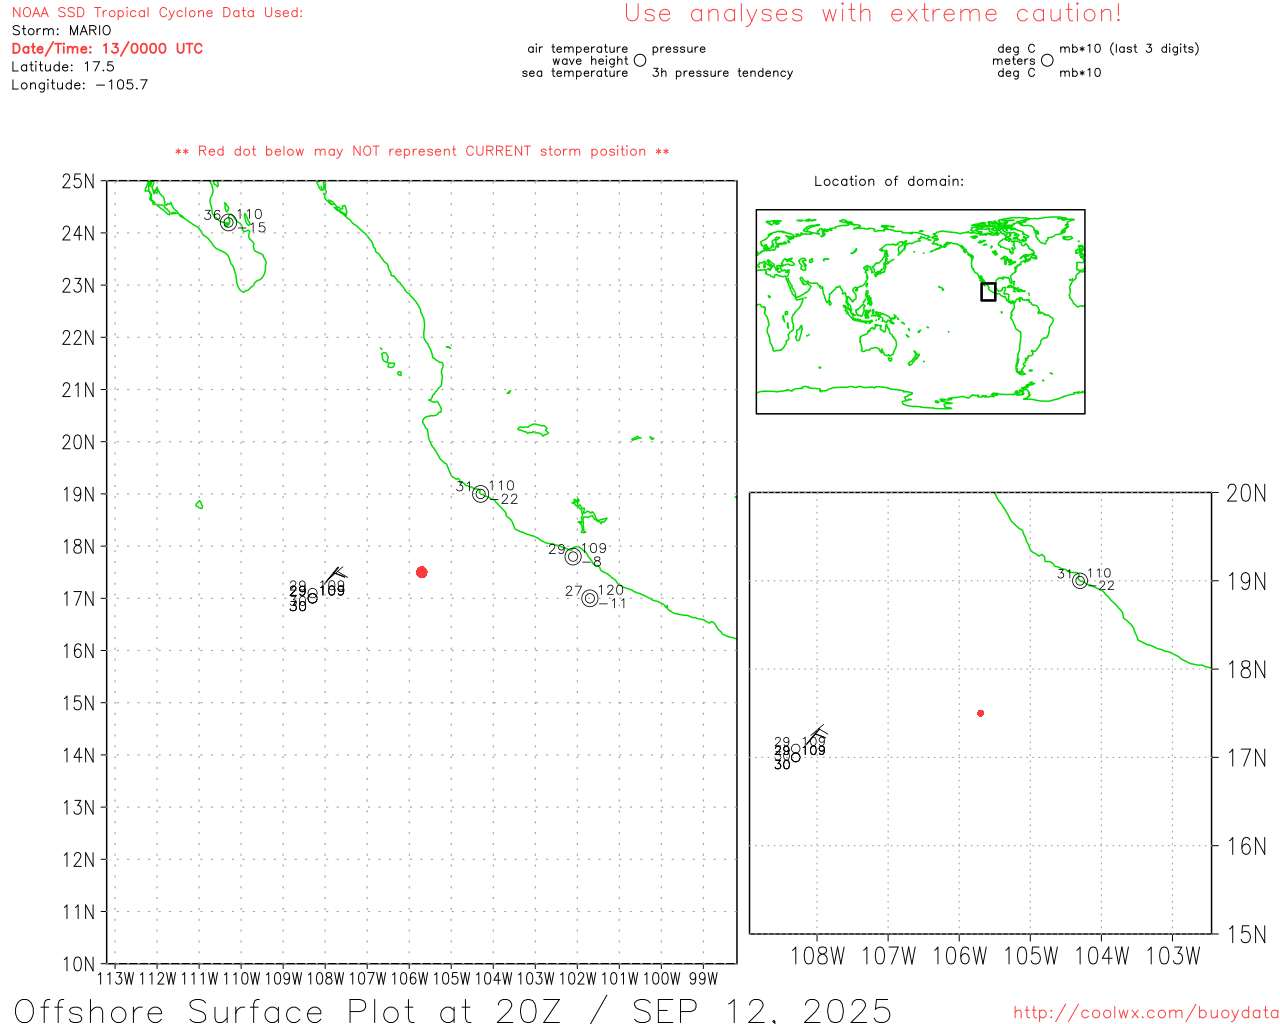Click the red storm dot in the zoomed inset map
1280x1024 pixels.
[981, 713]
